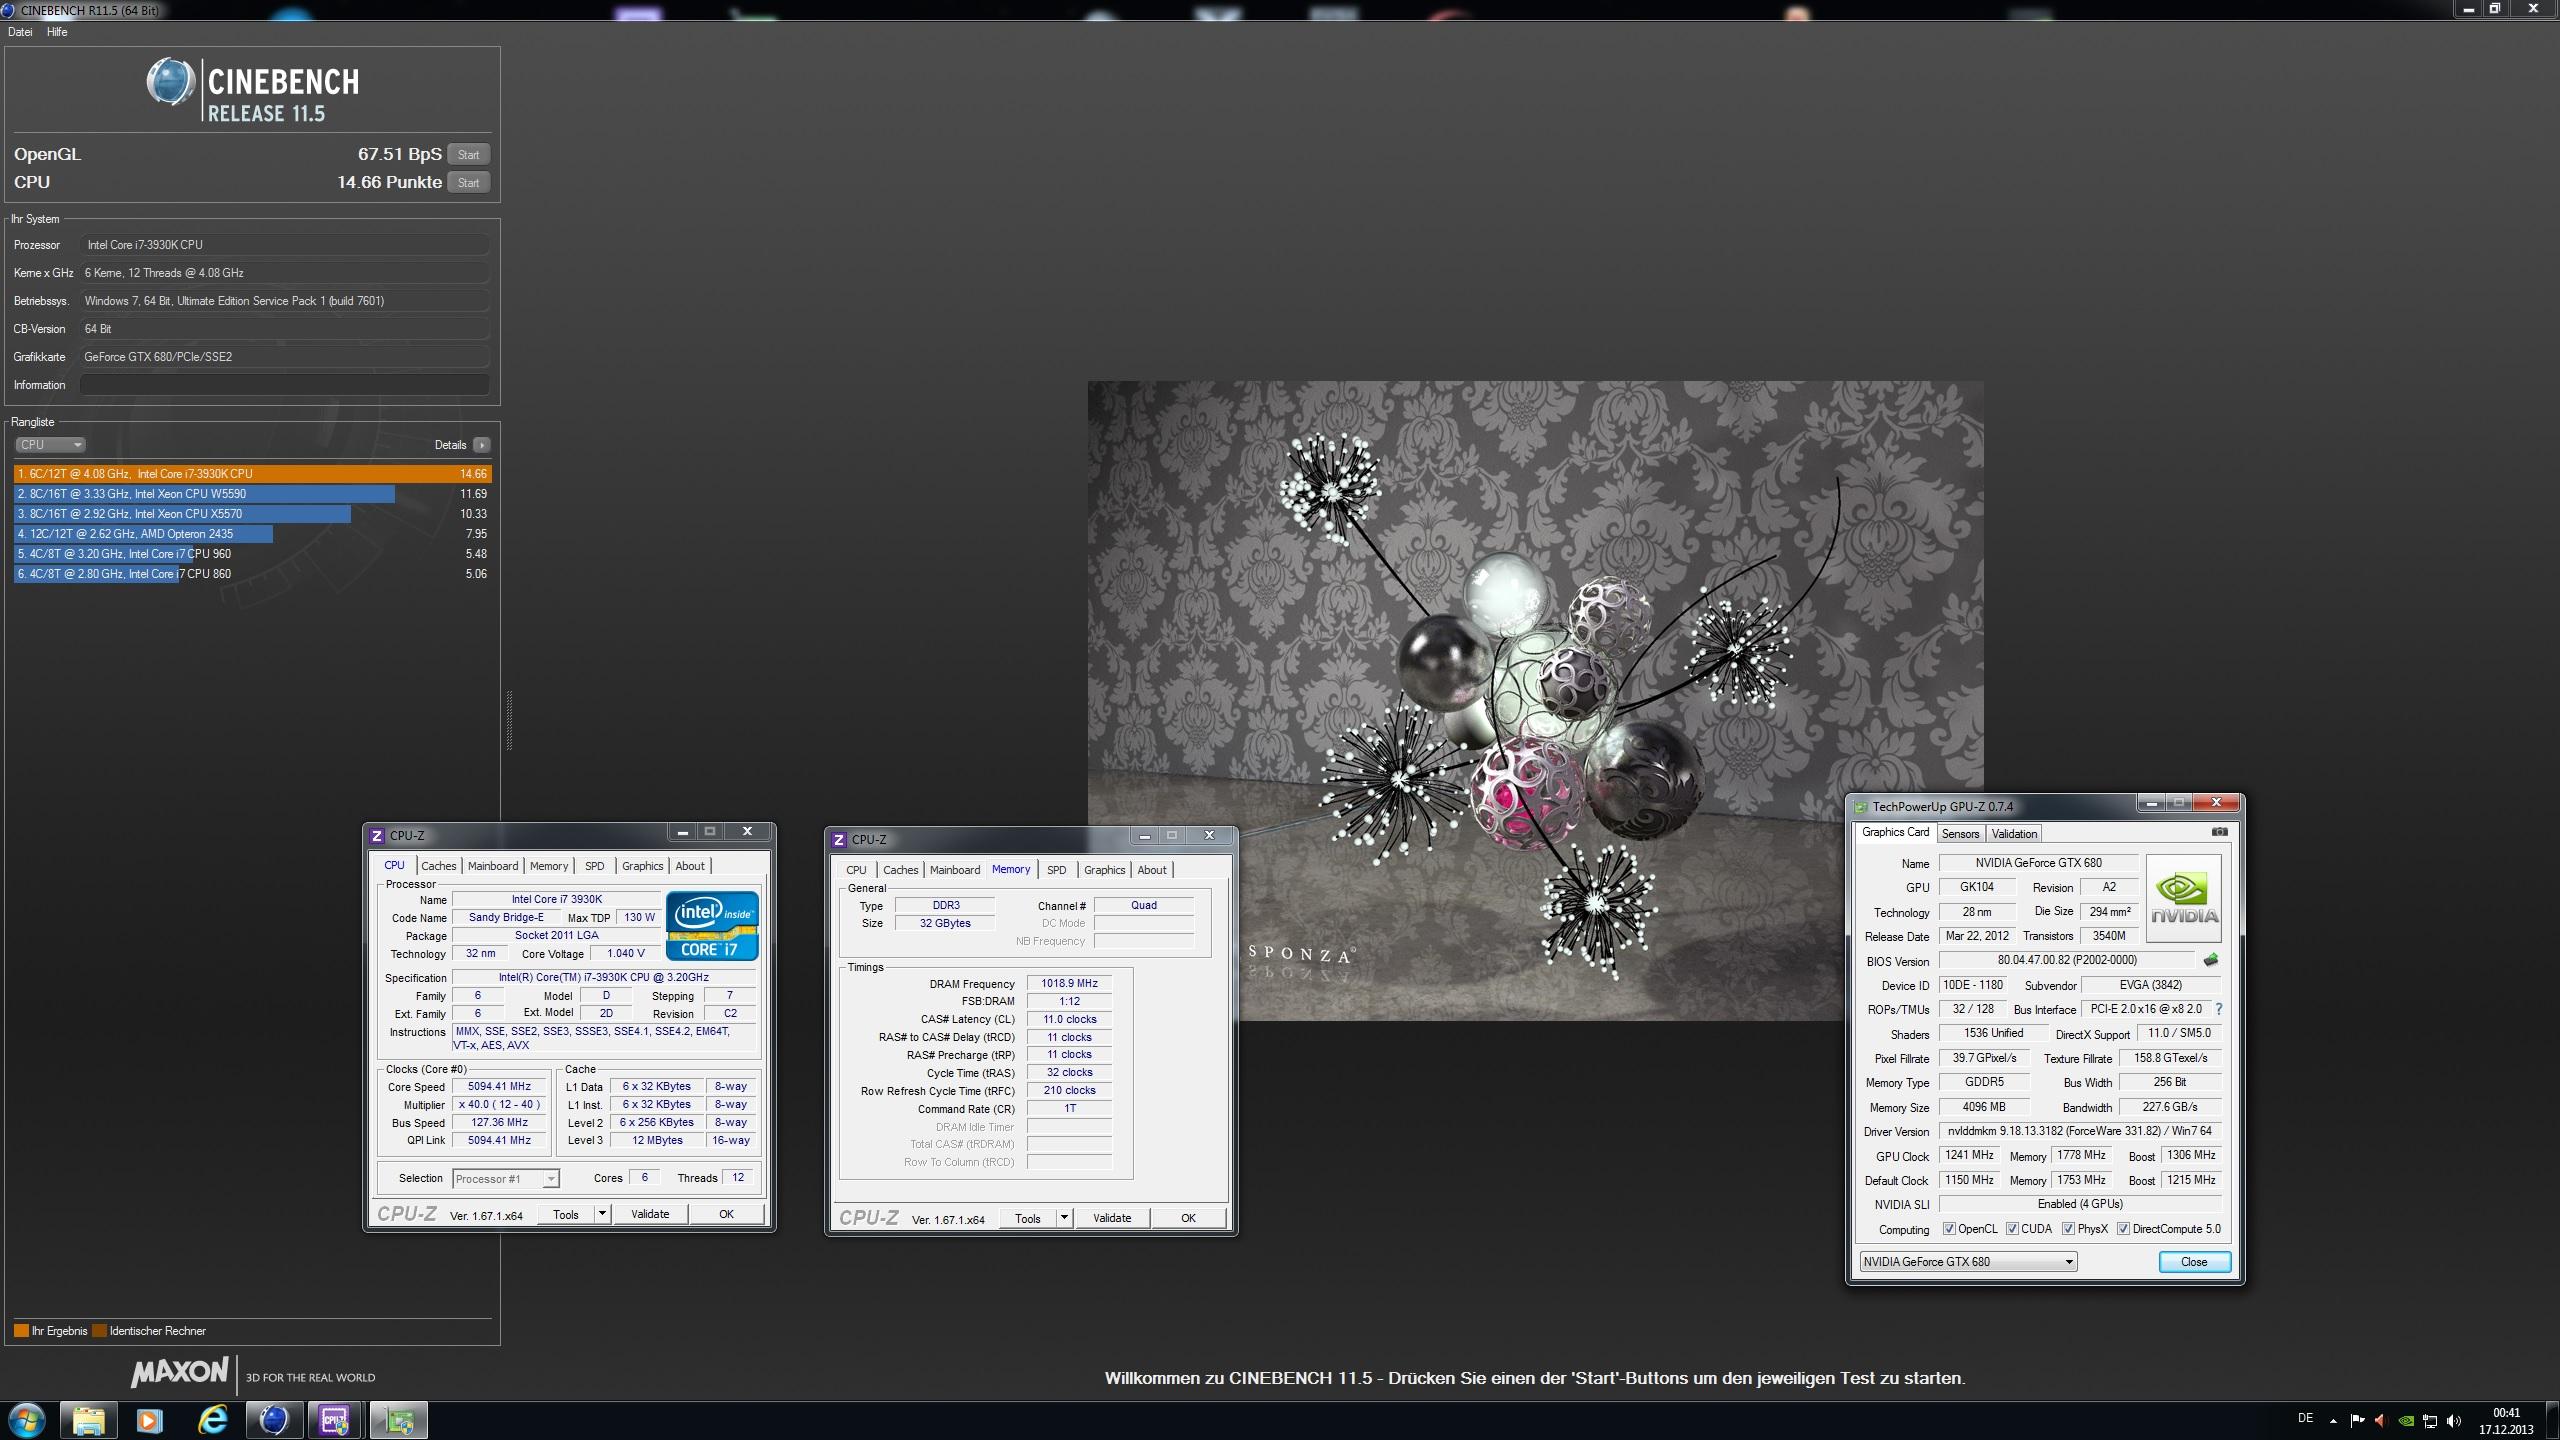Start the CPU benchmark
2560x1440 pixels.
[x=468, y=182]
